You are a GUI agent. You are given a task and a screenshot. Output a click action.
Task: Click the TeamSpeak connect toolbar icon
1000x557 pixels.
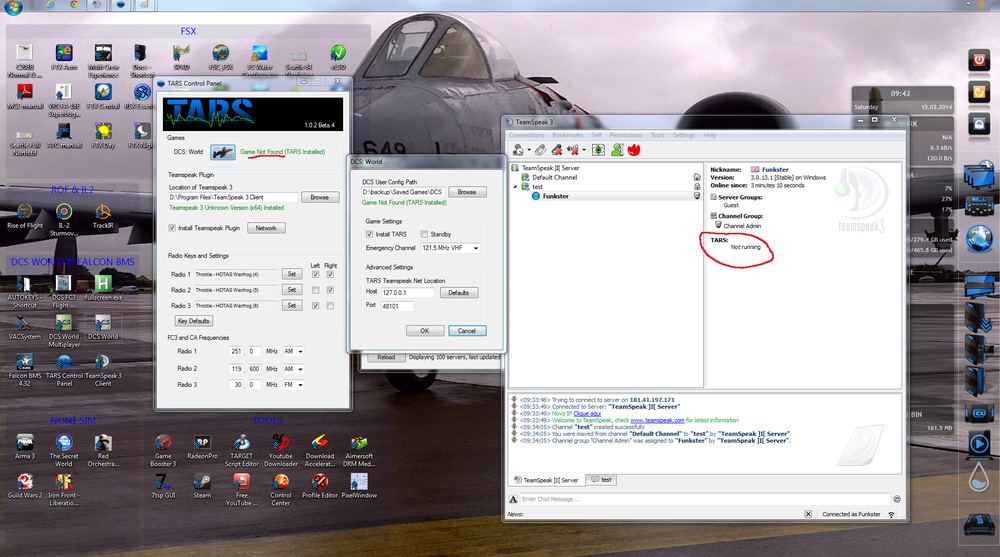(517, 150)
